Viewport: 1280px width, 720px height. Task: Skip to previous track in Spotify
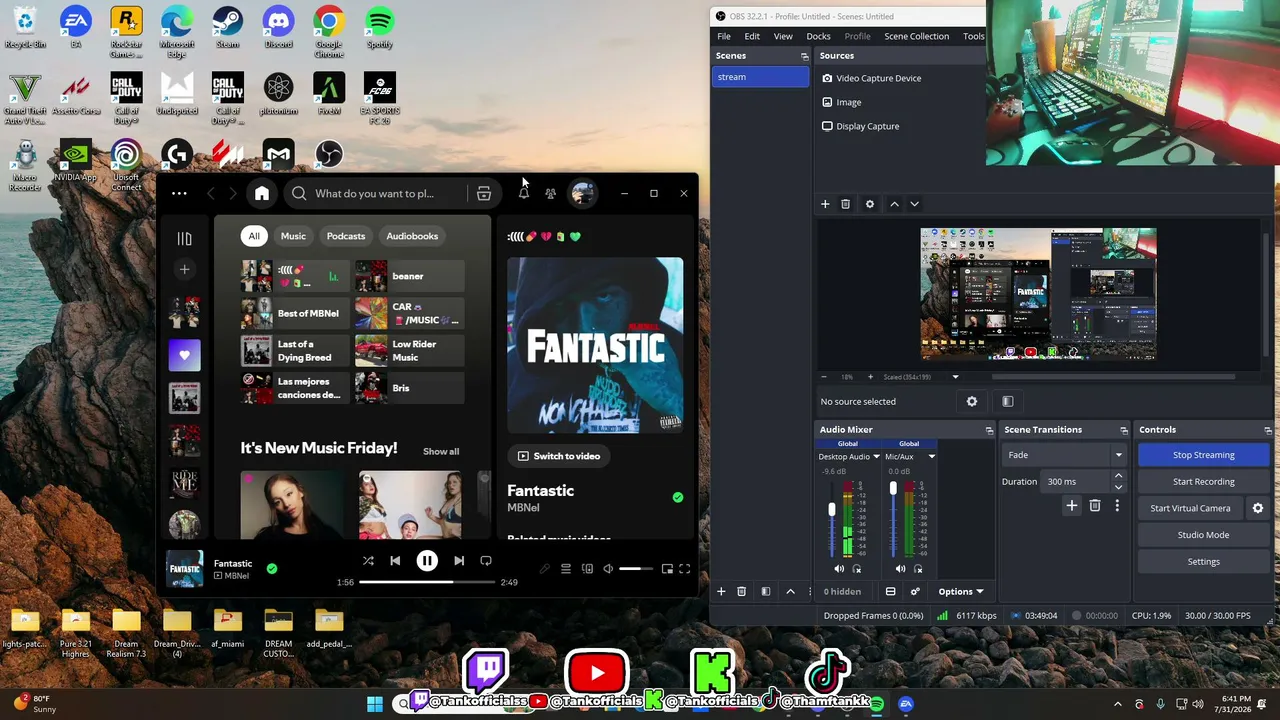coord(395,561)
